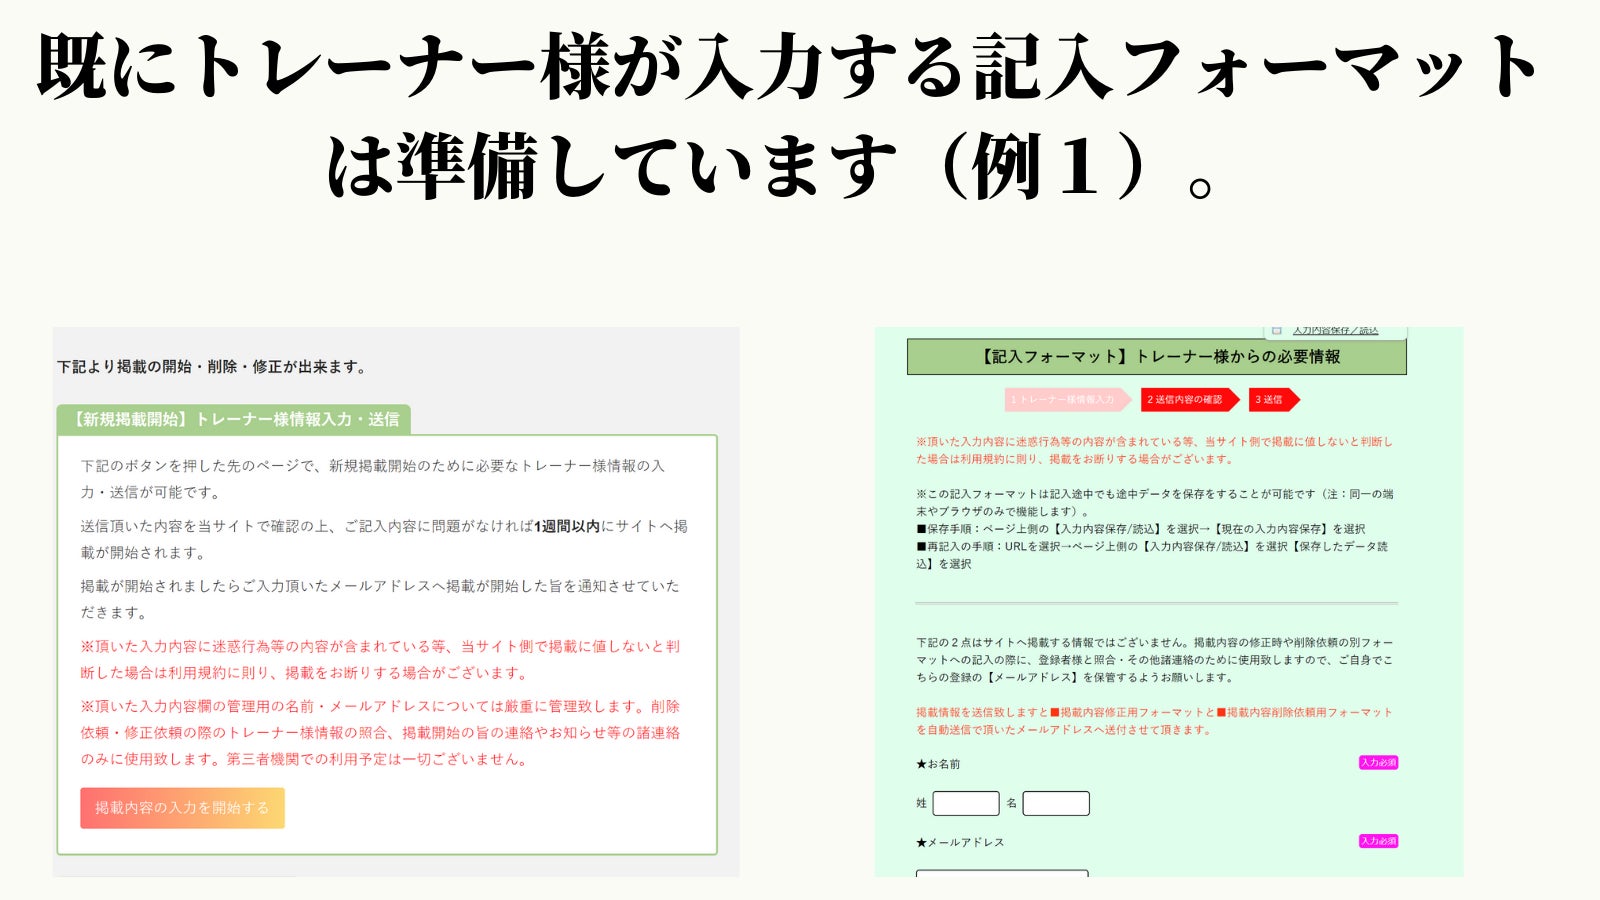1600x900 pixels.
Task: Focus the 姓 name input field
Action: click(x=965, y=803)
